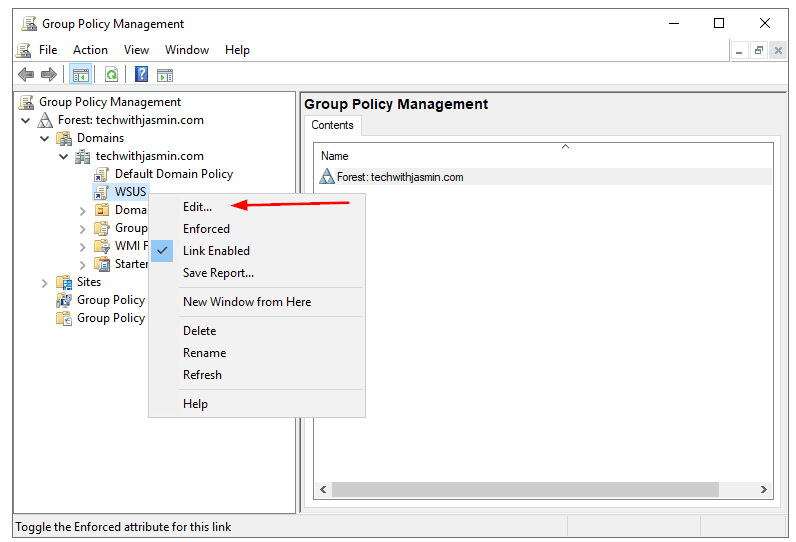Viewport: 796px width, 542px height.
Task: Expand the Group Policy Objects tree node
Action: (82, 229)
